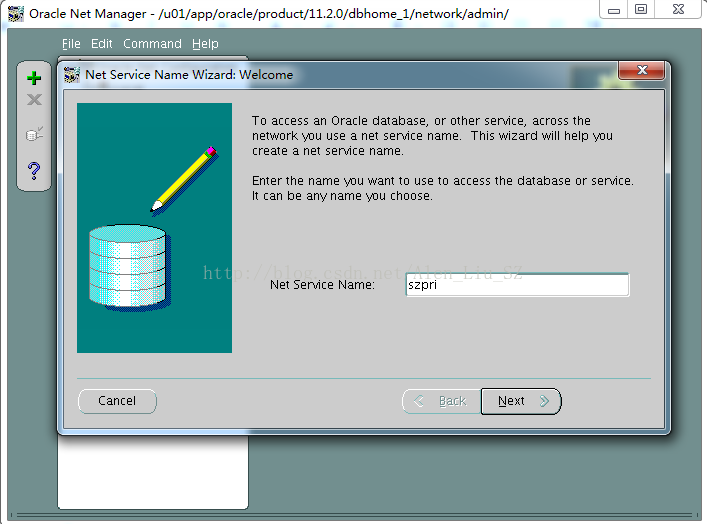Click the wizard dialog title icon
Image resolution: width=707 pixels, height=524 pixels.
click(72, 74)
